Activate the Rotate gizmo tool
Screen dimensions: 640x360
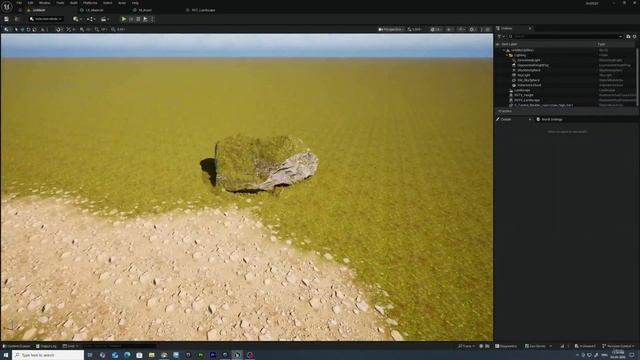click(28, 29)
